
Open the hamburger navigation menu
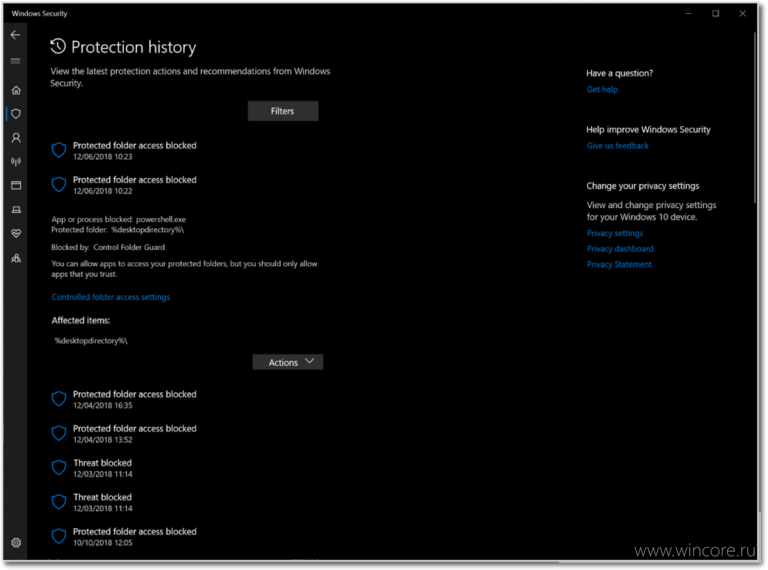16,61
